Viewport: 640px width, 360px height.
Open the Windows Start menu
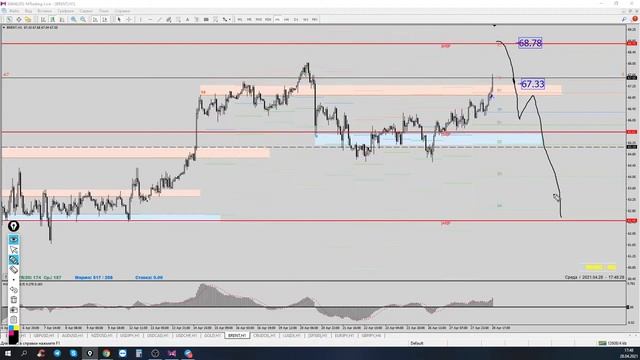[x=7, y=353]
